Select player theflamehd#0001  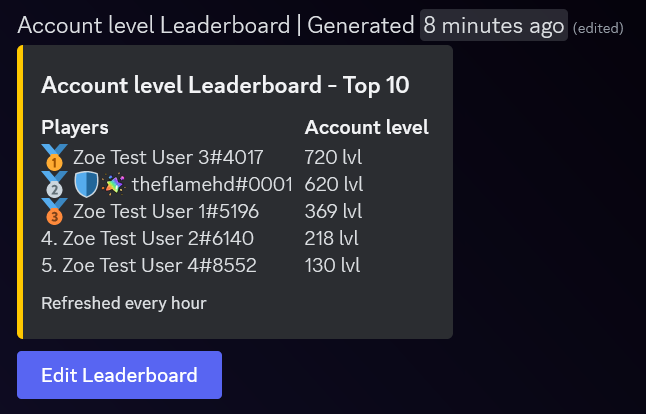[x=212, y=184]
